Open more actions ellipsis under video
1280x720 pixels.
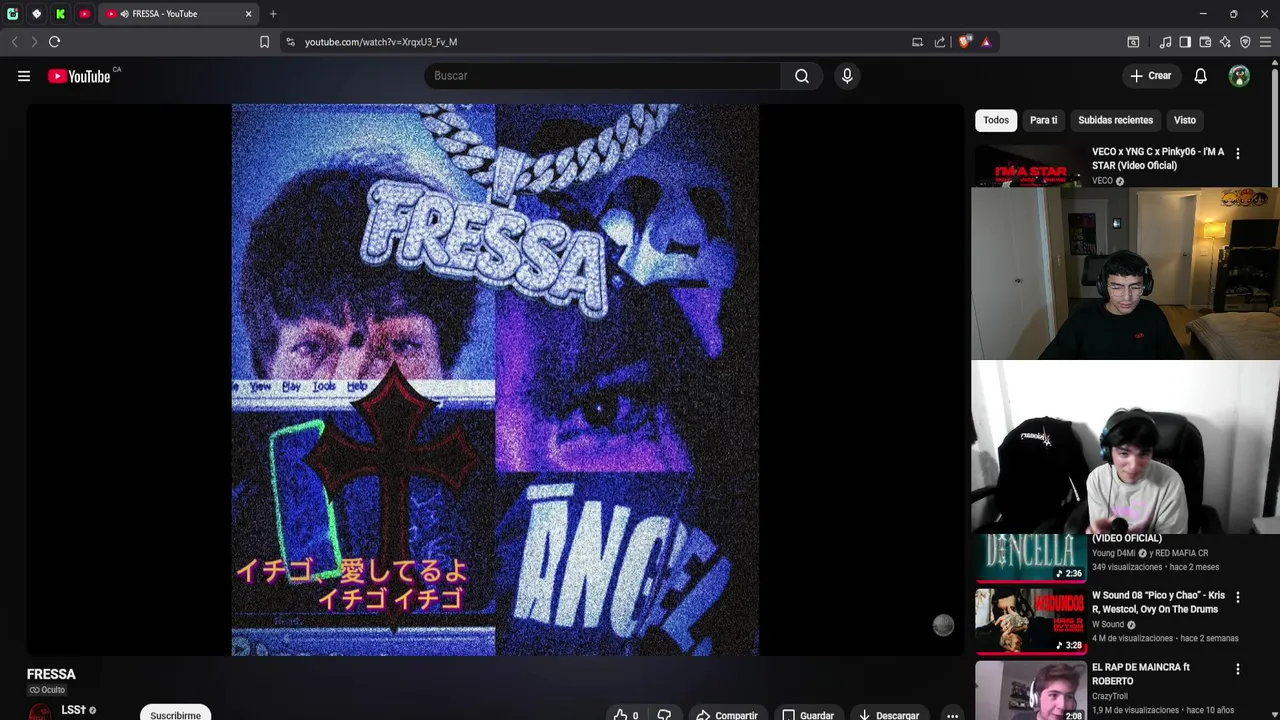tap(952, 715)
